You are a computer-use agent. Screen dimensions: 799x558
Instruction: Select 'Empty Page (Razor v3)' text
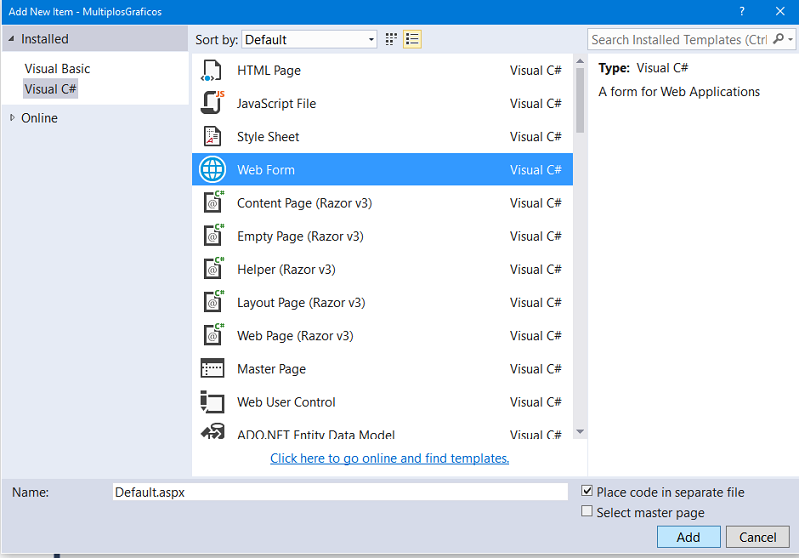pyautogui.click(x=300, y=236)
